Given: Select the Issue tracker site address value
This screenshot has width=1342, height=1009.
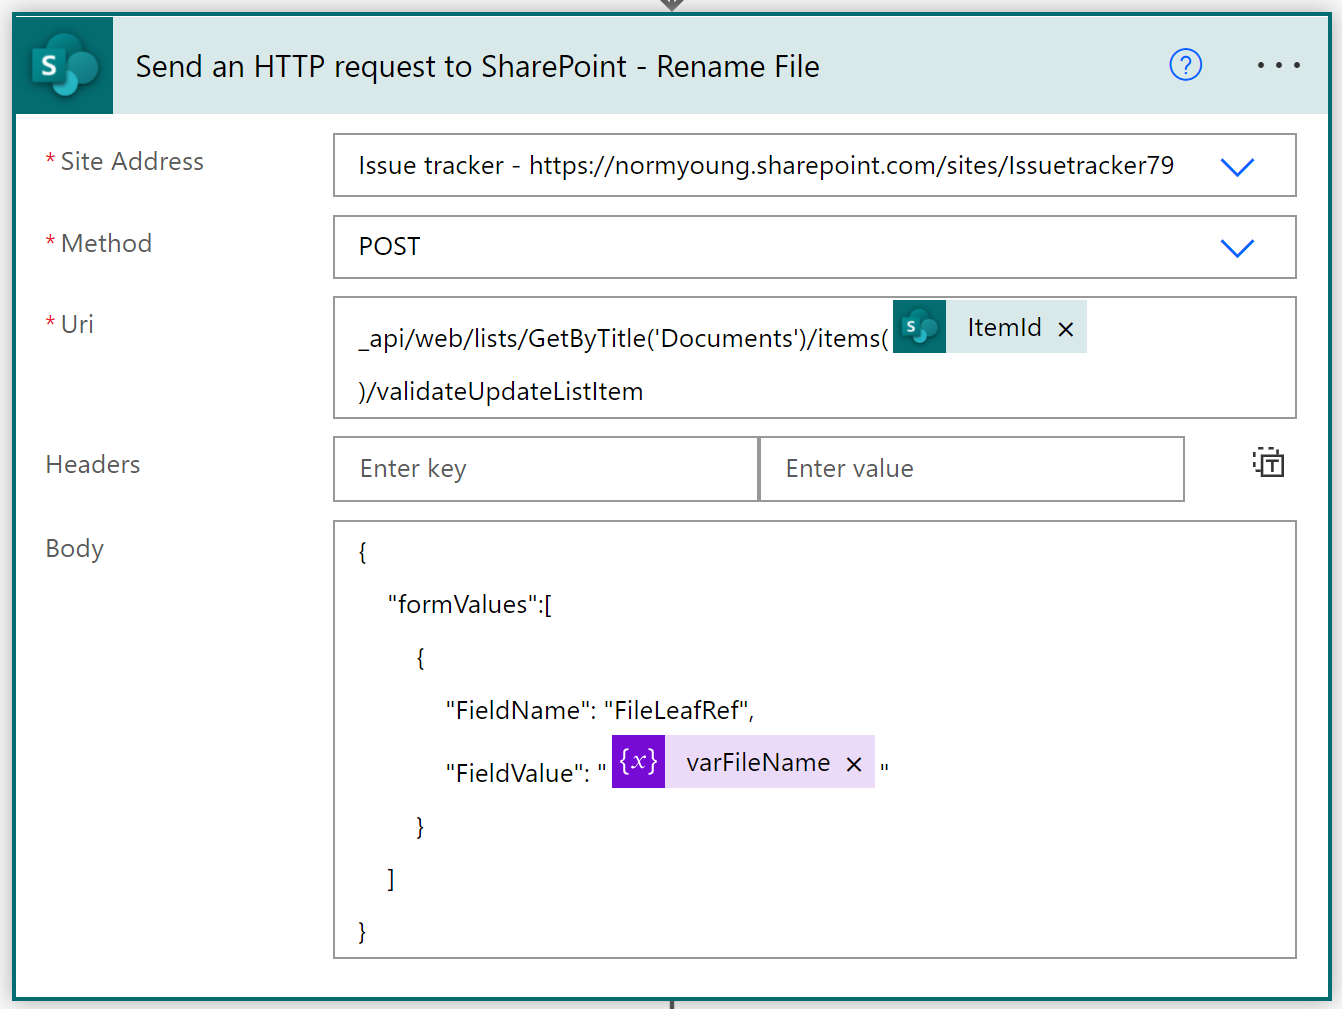Looking at the screenshot, I should (x=766, y=165).
